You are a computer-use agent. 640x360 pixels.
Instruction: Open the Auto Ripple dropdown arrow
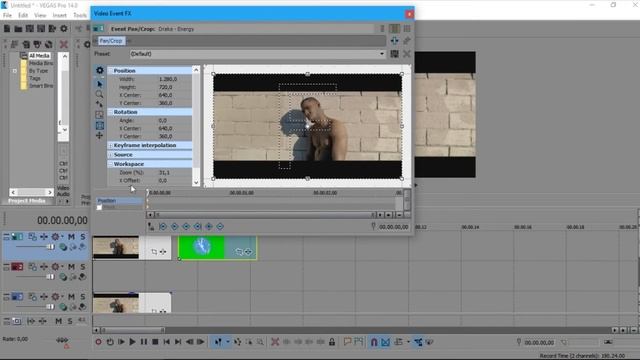tap(408, 342)
